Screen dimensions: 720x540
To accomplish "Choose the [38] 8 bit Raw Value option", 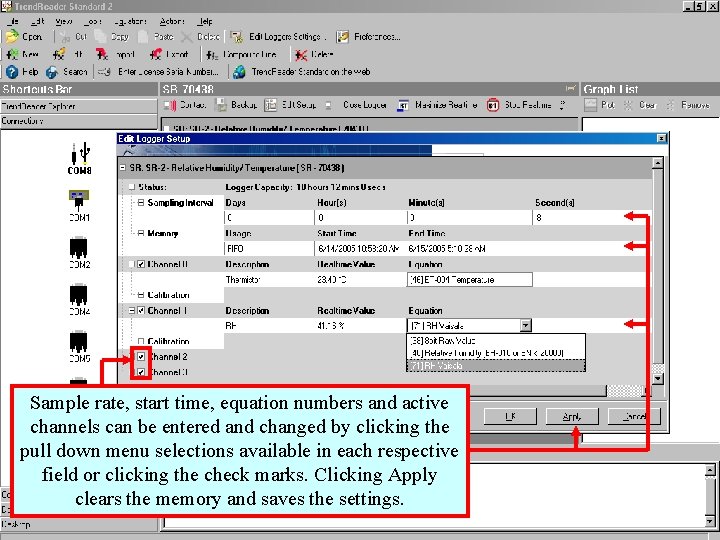I will pyautogui.click(x=496, y=341).
